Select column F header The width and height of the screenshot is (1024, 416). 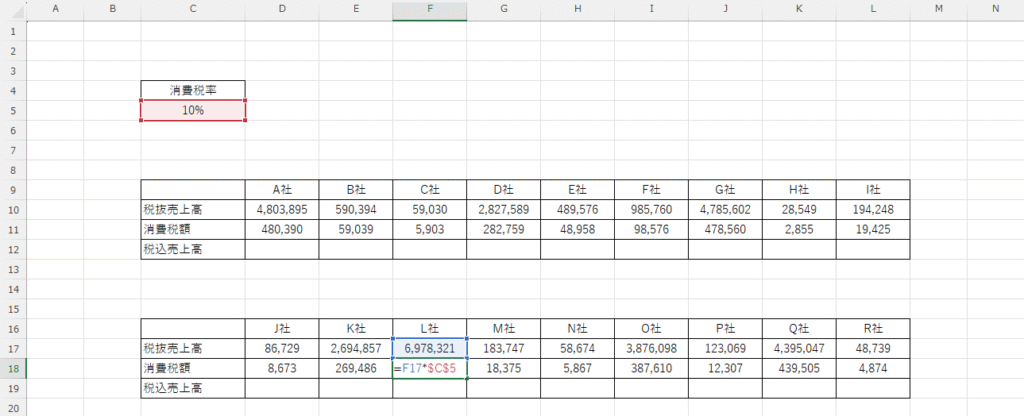coord(429,9)
